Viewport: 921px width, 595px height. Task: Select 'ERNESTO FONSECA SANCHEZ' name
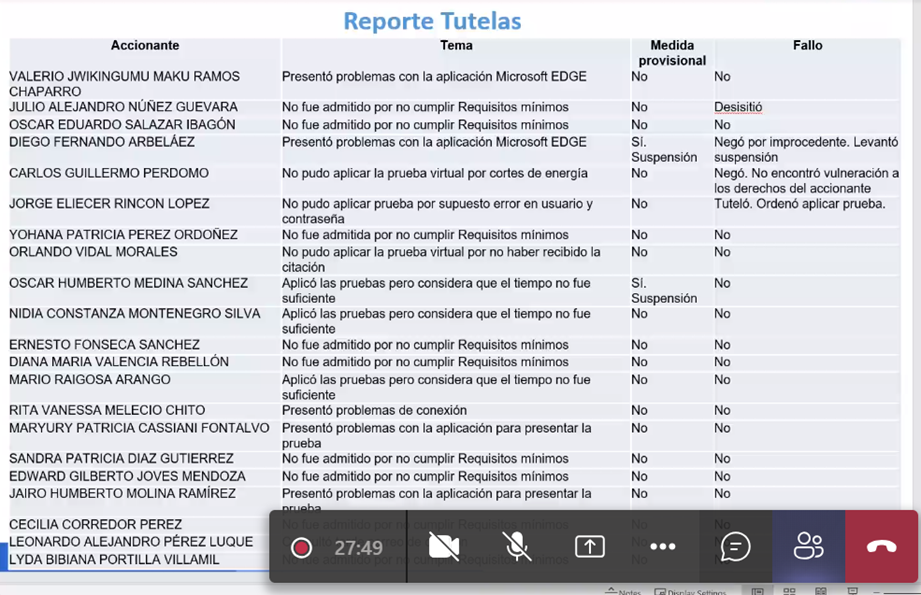pos(105,345)
